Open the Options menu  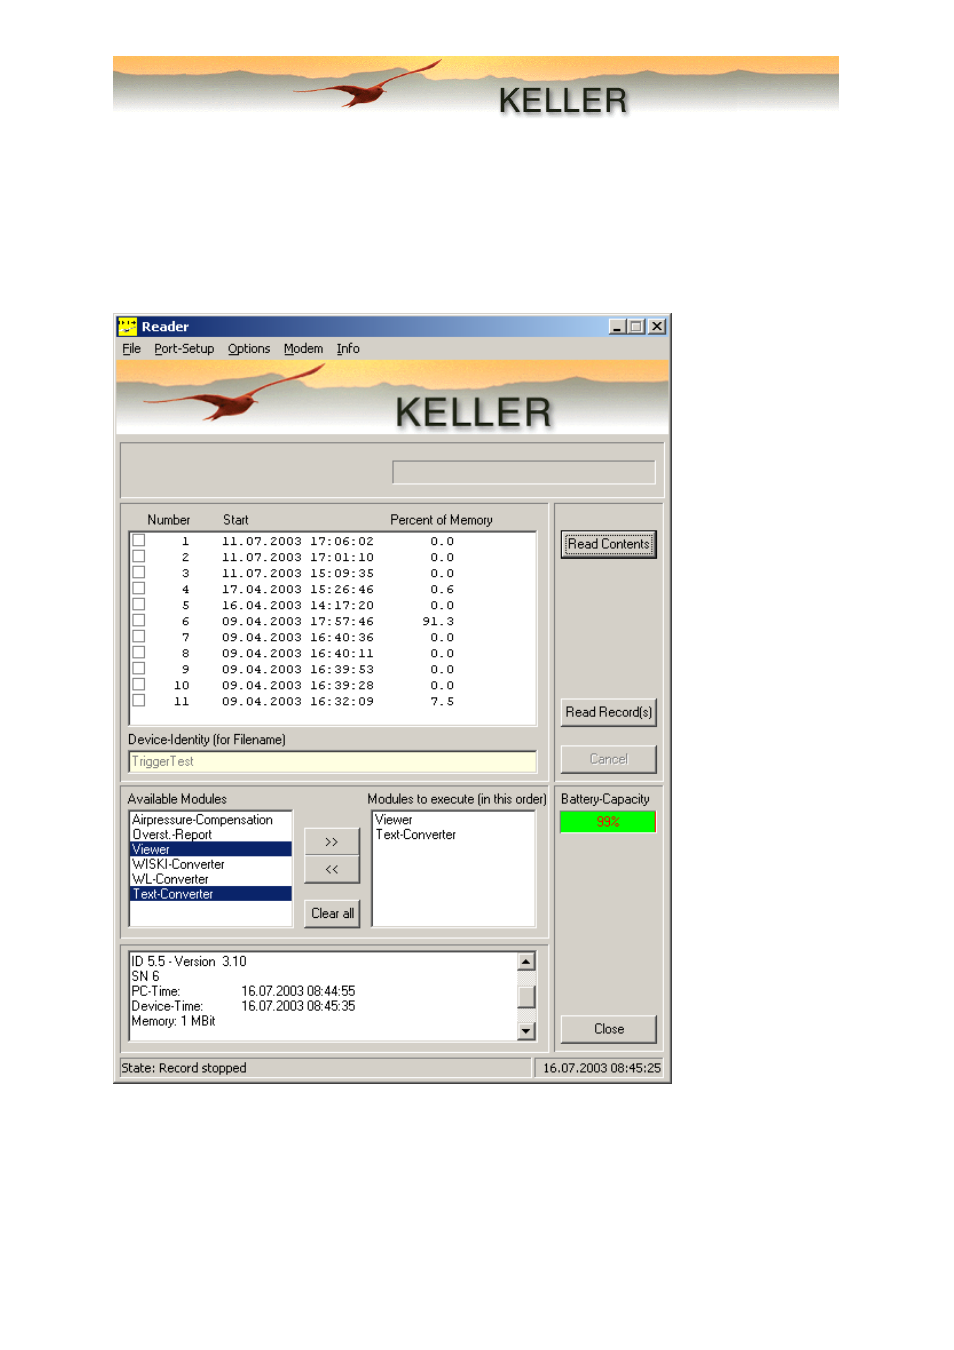[249, 349]
